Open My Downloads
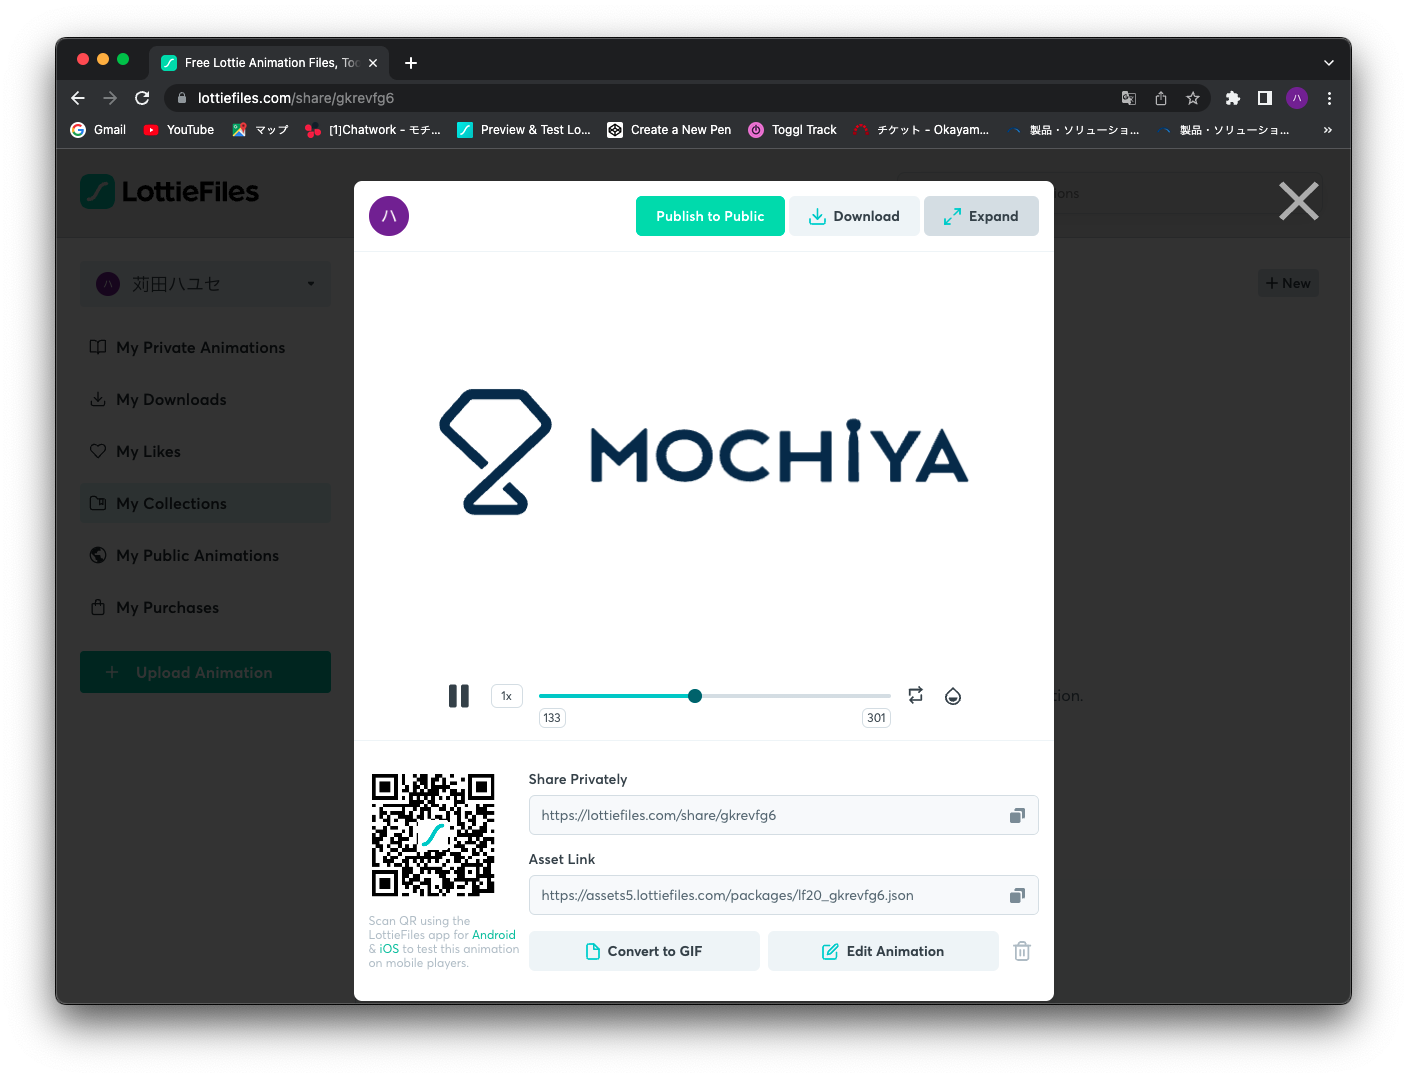 point(205,399)
